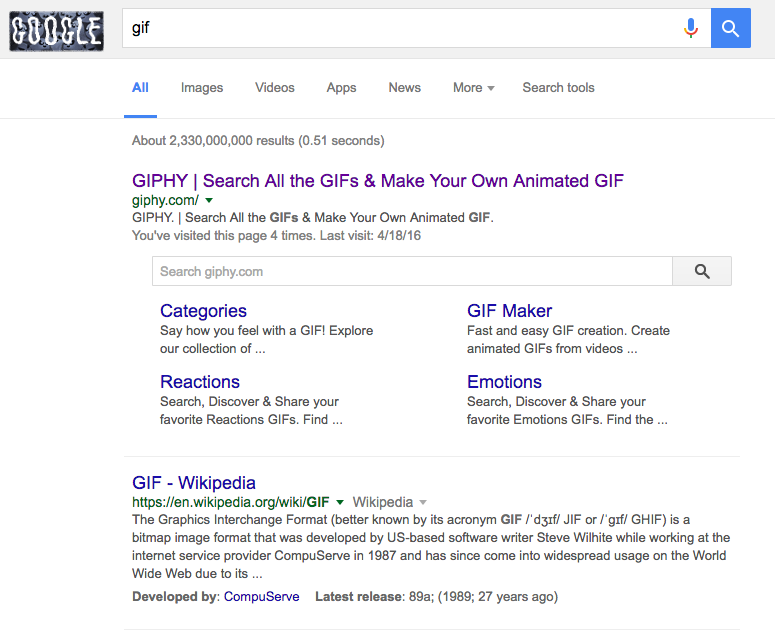Click the 'Latest release' info text
This screenshot has height=639, width=775.
pyautogui.click(x=436, y=596)
